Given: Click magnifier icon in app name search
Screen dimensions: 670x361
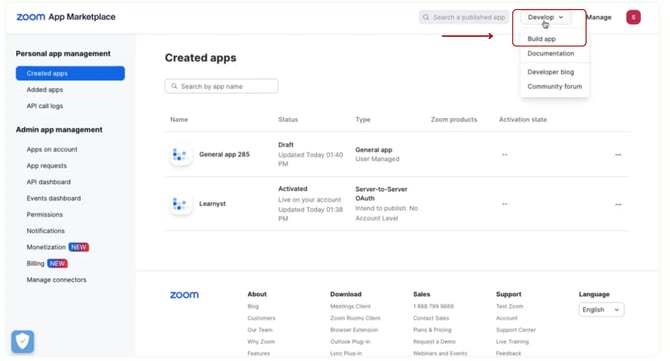Looking at the screenshot, I should coord(174,86).
